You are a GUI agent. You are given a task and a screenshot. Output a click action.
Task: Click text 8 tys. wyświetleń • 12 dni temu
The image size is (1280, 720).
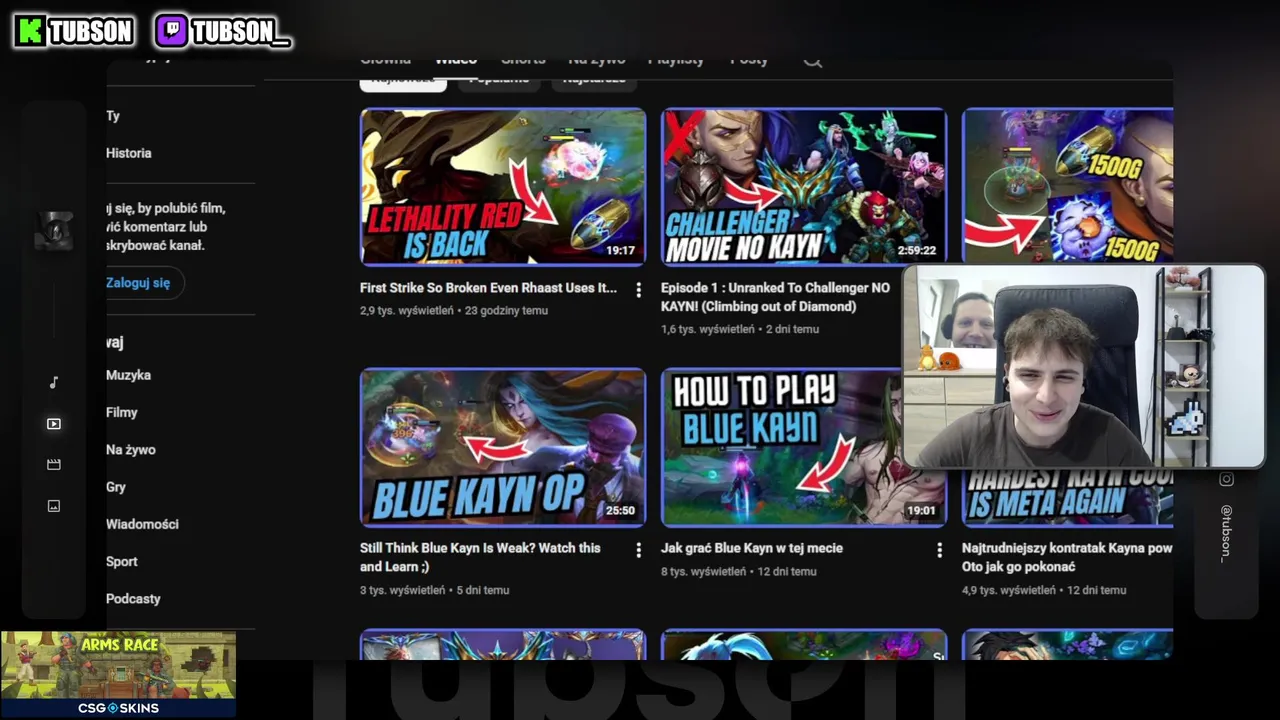pyautogui.click(x=739, y=572)
